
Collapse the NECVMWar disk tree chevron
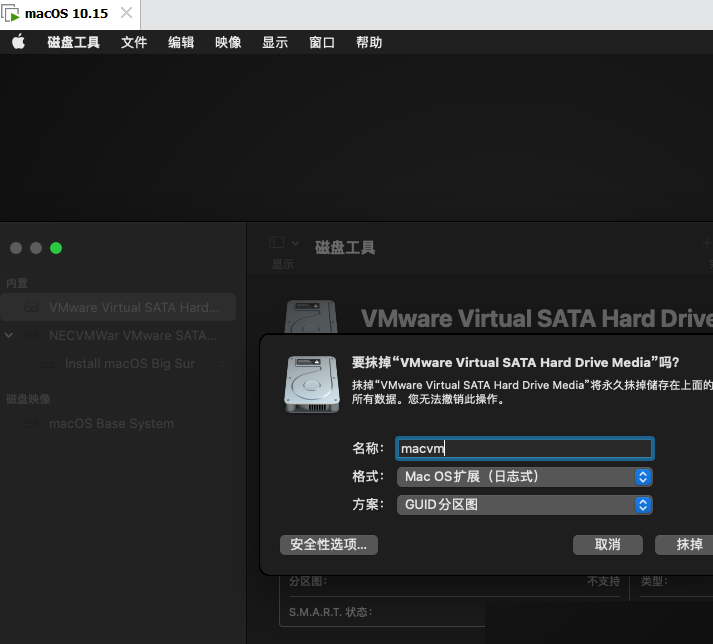[x=9, y=336]
